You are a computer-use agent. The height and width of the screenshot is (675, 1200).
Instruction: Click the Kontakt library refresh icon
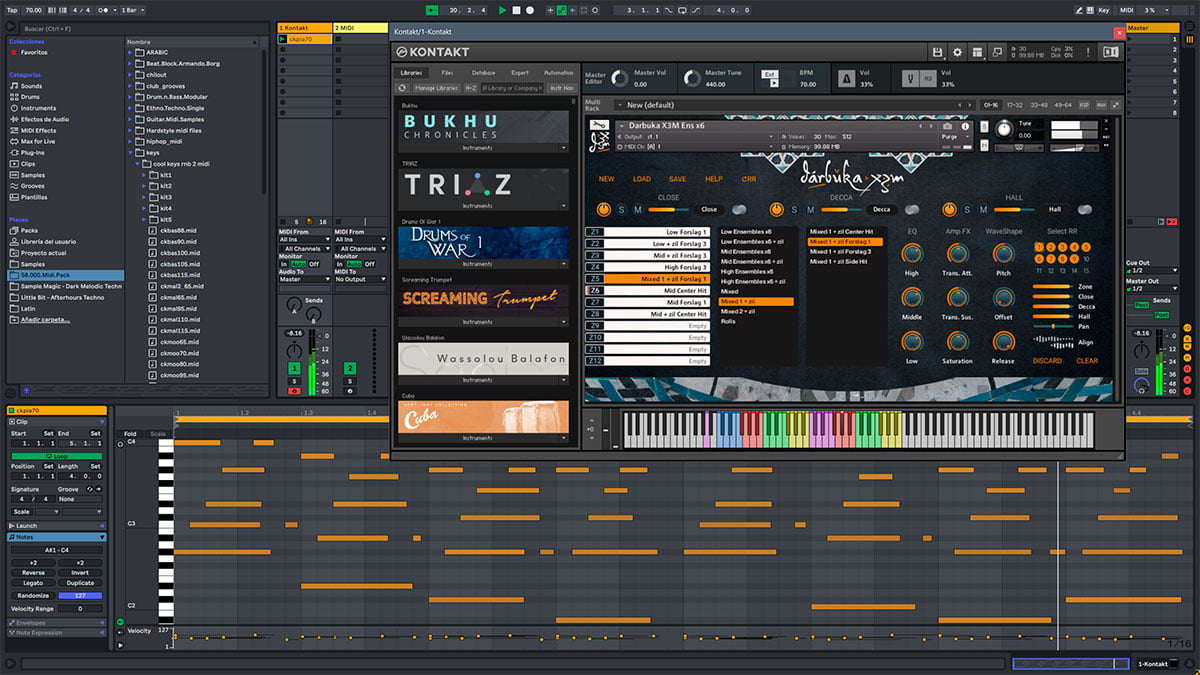[404, 88]
